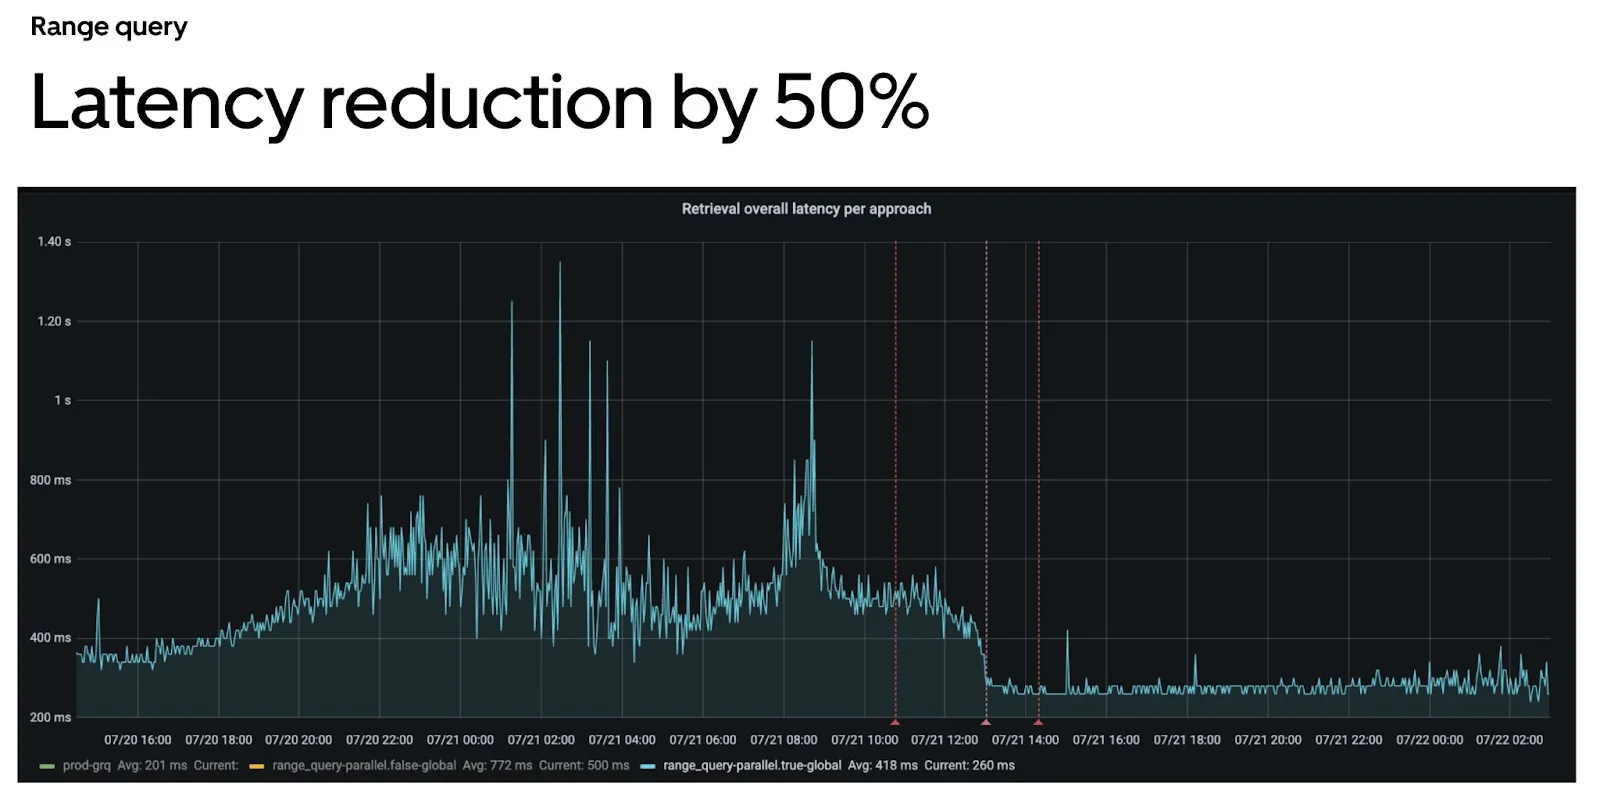Click the 'Latency reduction by 50%' heading
The height and width of the screenshot is (800, 1600).
pyautogui.click(x=480, y=102)
